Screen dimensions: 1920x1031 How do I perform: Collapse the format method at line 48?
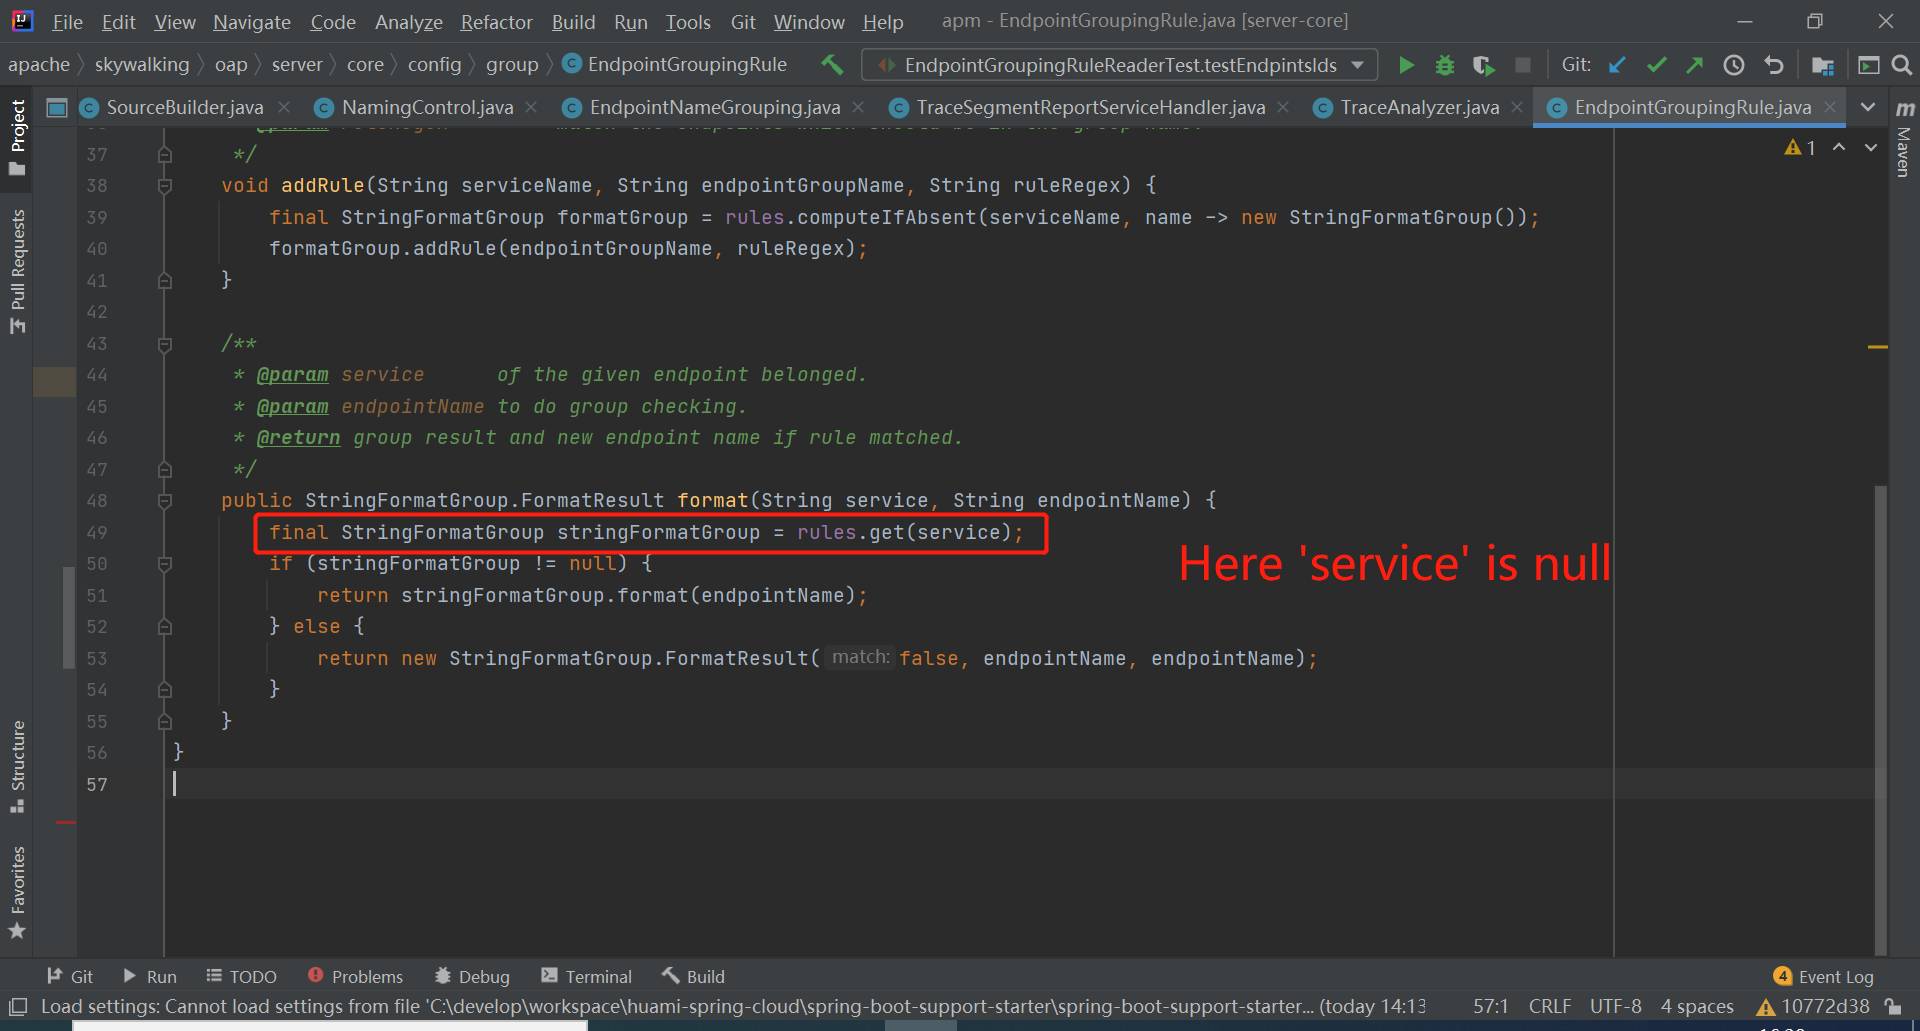(x=165, y=501)
